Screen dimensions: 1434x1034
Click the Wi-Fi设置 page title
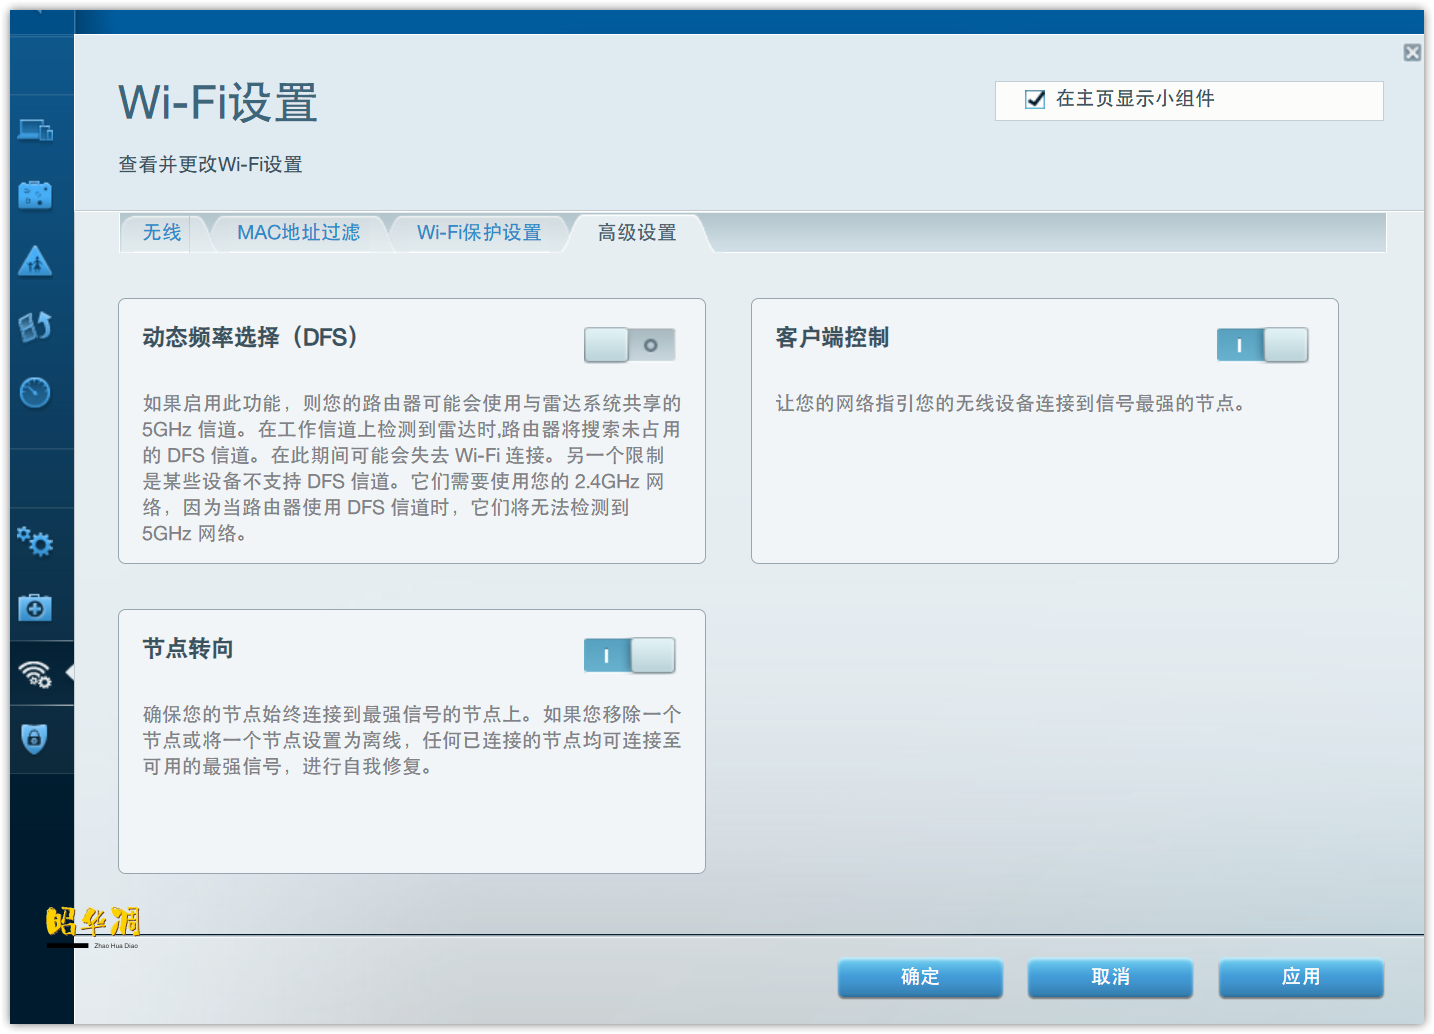tap(218, 103)
